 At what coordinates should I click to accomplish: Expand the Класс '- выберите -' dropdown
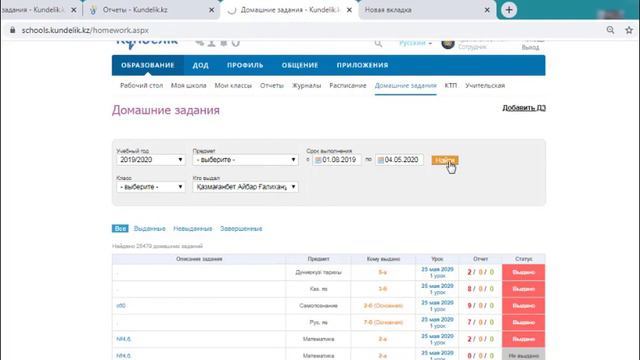[x=150, y=187]
